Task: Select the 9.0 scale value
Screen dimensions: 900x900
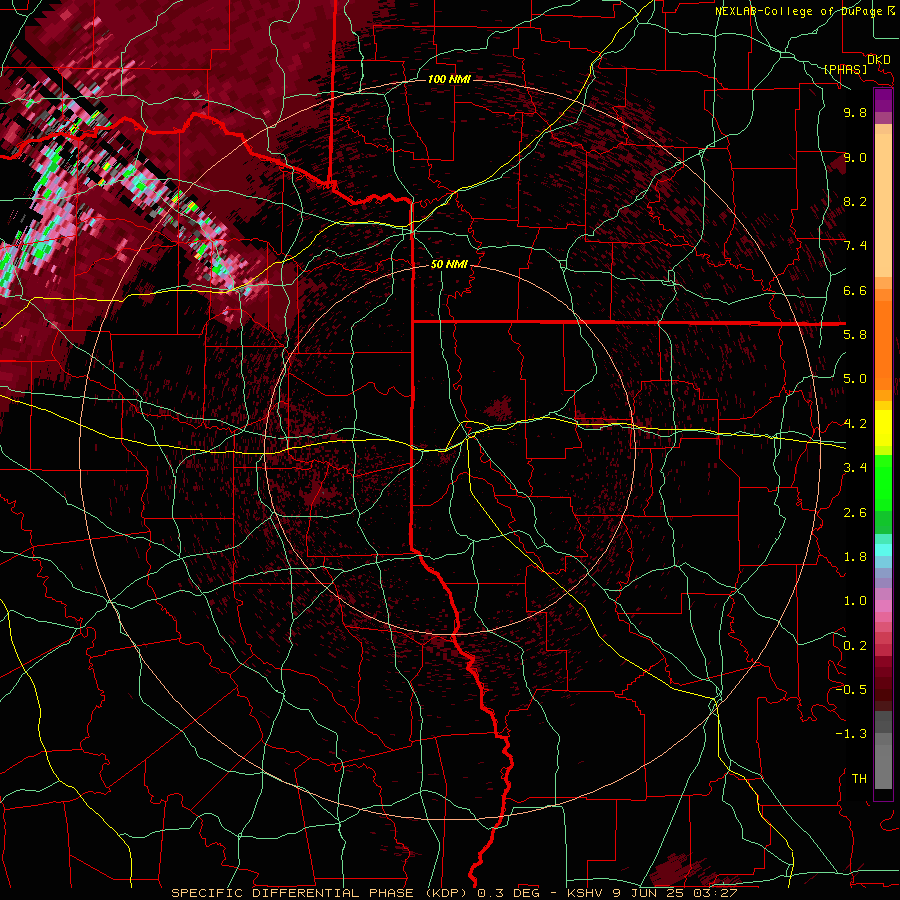Action: tap(855, 157)
